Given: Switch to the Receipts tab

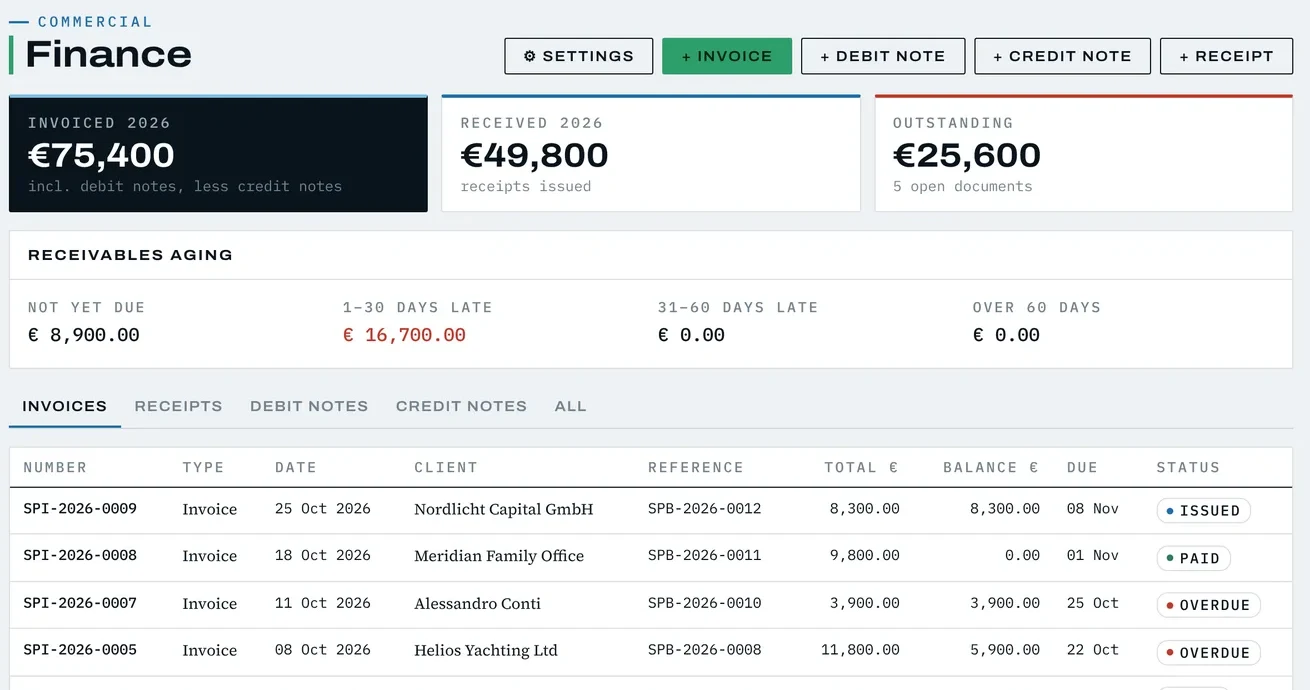Looking at the screenshot, I should [x=178, y=406].
